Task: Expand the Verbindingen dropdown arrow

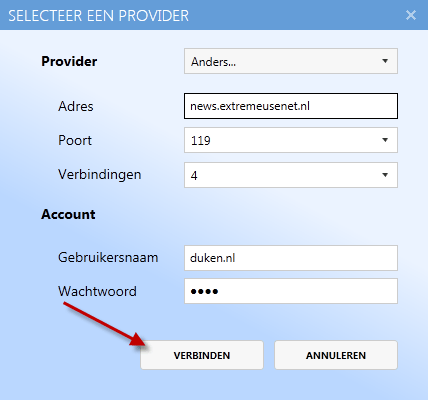Action: click(385, 175)
